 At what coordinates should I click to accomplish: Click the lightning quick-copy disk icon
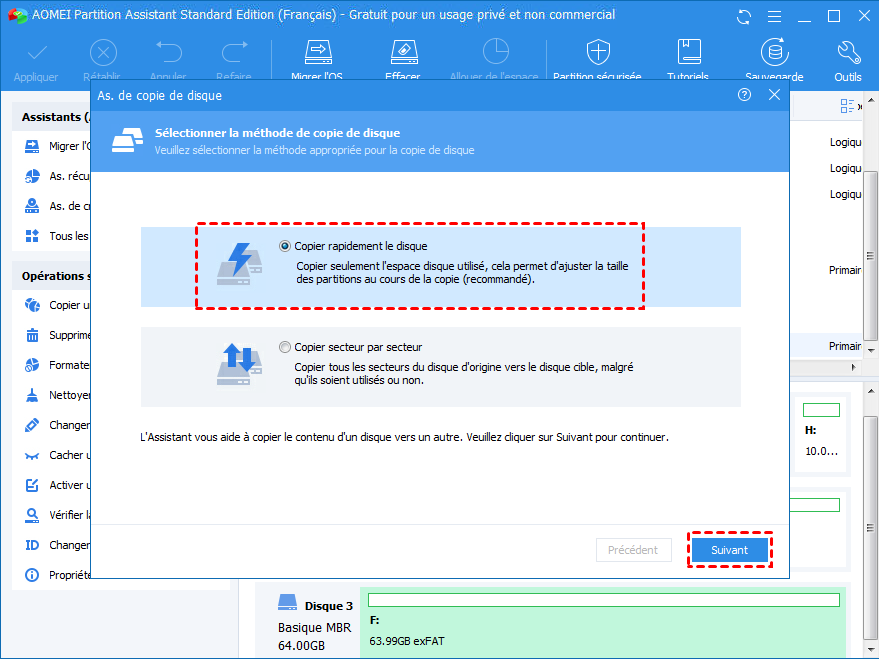point(239,264)
